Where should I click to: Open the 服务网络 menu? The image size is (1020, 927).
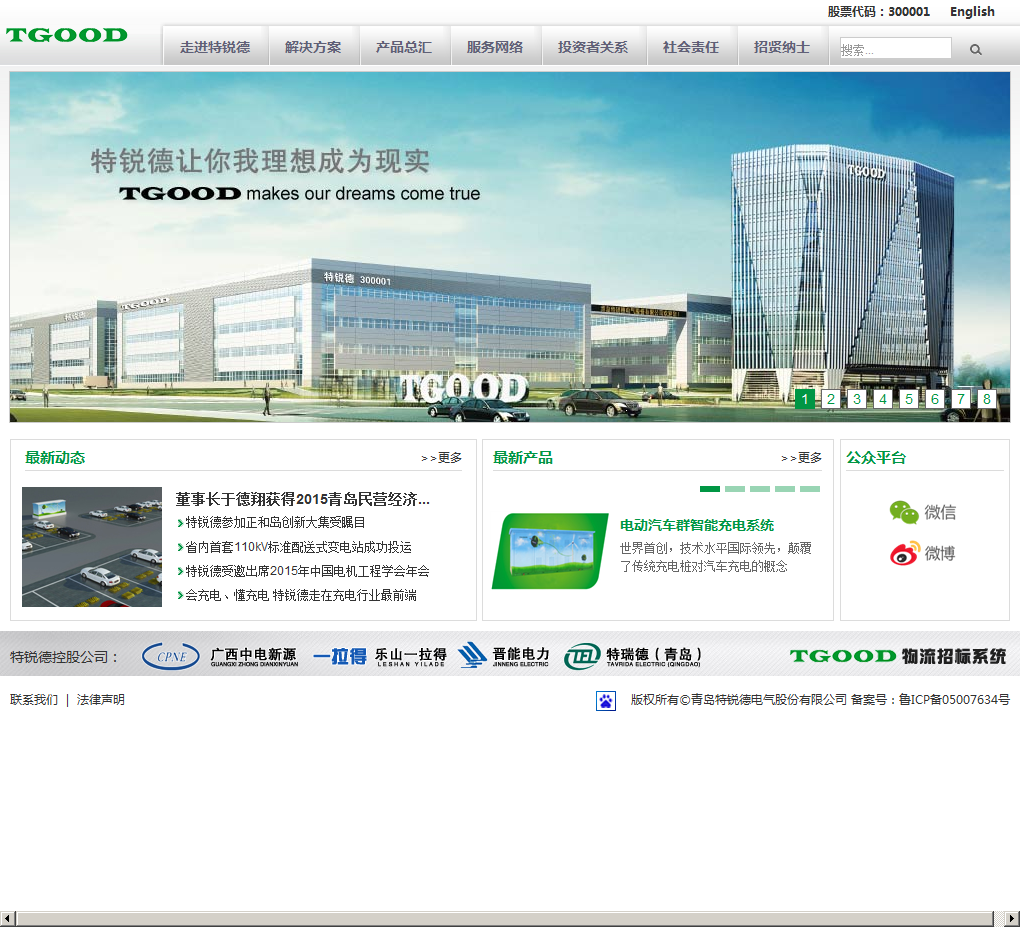496,47
